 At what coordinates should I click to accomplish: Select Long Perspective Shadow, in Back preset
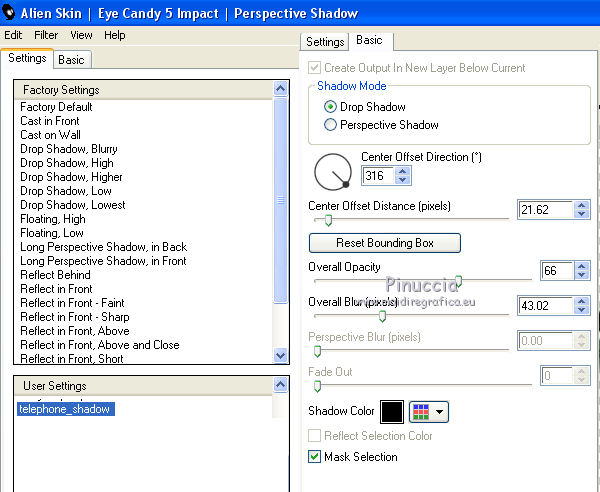tap(104, 247)
